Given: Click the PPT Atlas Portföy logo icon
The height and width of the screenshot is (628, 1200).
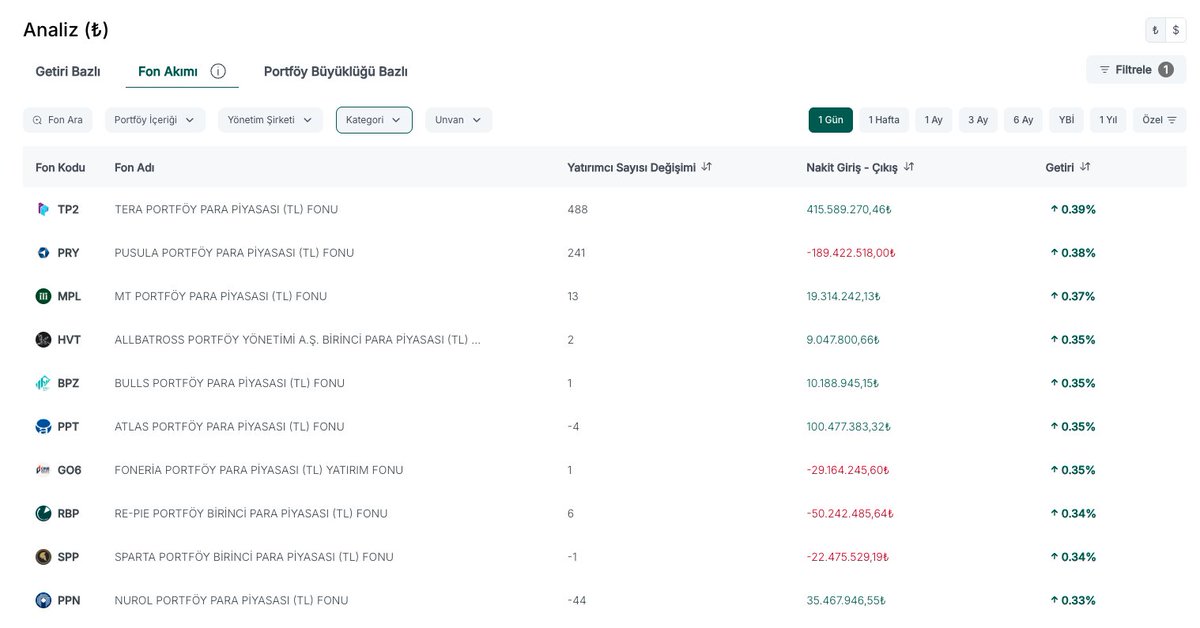Looking at the screenshot, I should pos(43,426).
